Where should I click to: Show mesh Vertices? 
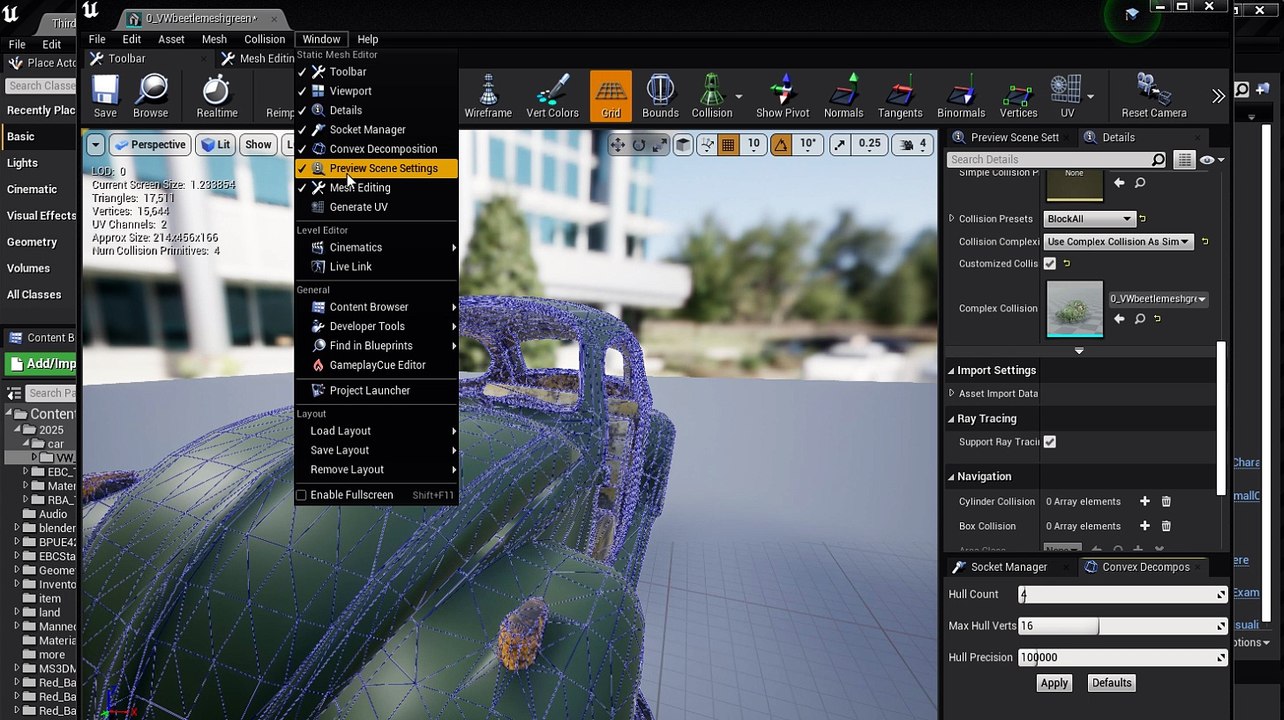click(1019, 97)
